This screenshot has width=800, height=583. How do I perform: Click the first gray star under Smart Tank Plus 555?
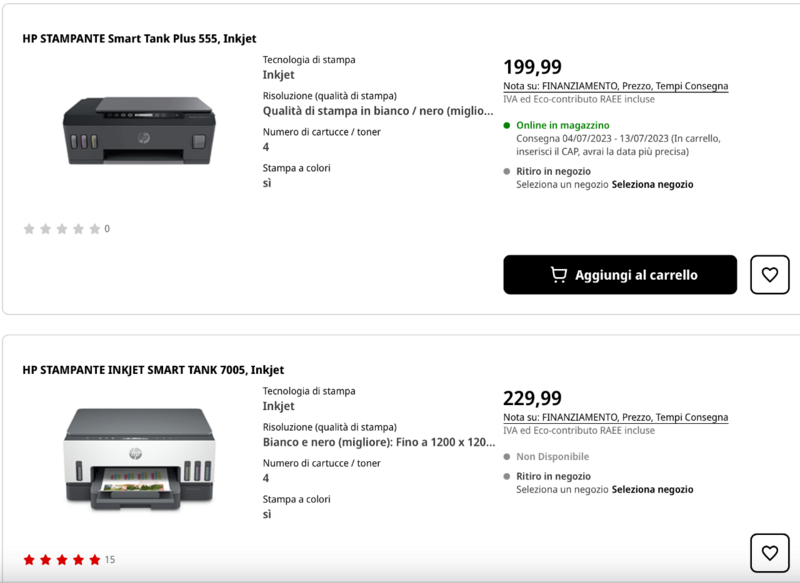pyautogui.click(x=28, y=227)
